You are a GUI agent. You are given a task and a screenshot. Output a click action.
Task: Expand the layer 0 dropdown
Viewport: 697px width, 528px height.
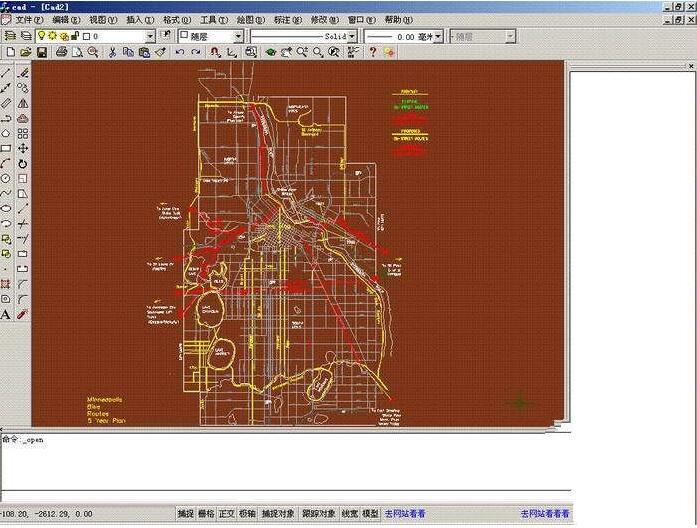pyautogui.click(x=150, y=36)
